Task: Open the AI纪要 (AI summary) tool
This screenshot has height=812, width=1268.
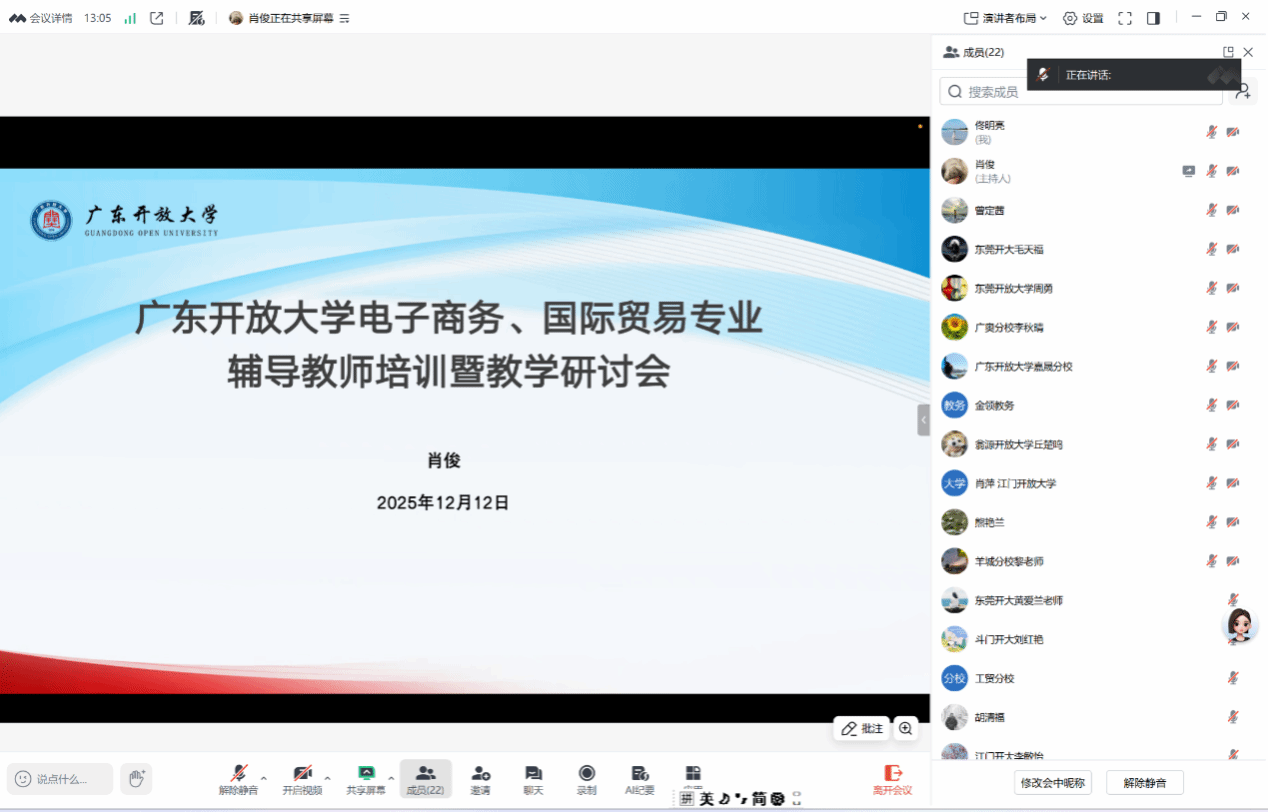Action: pyautogui.click(x=639, y=779)
